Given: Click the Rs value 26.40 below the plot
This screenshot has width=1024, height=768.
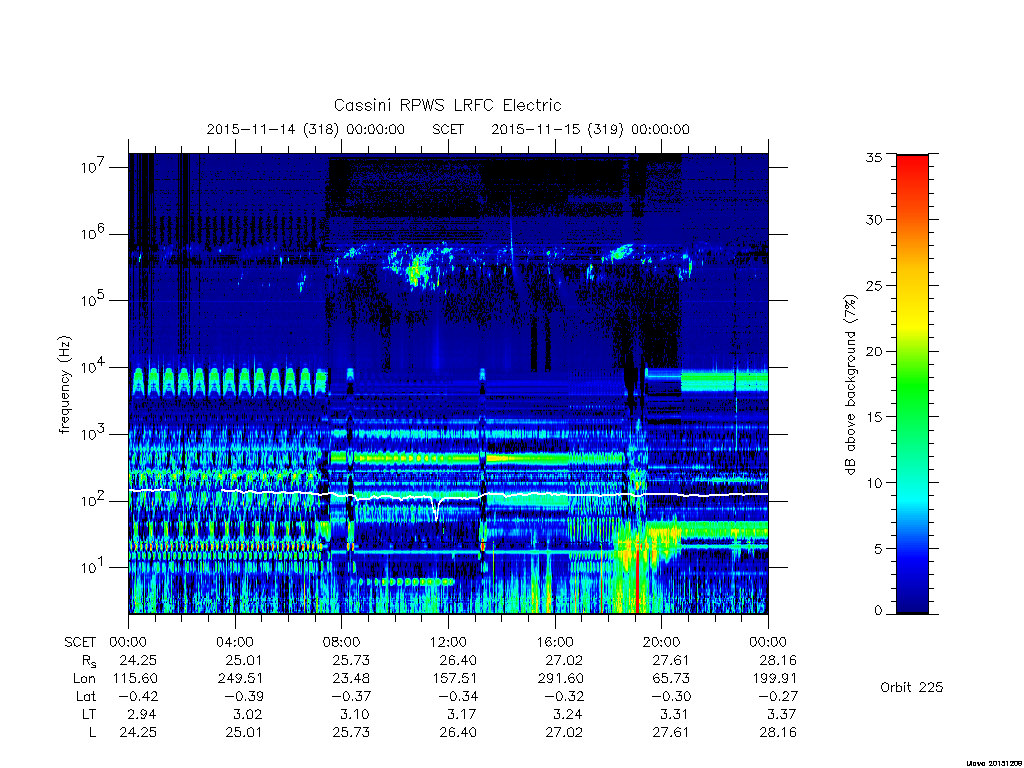Looking at the screenshot, I should coord(458,660).
